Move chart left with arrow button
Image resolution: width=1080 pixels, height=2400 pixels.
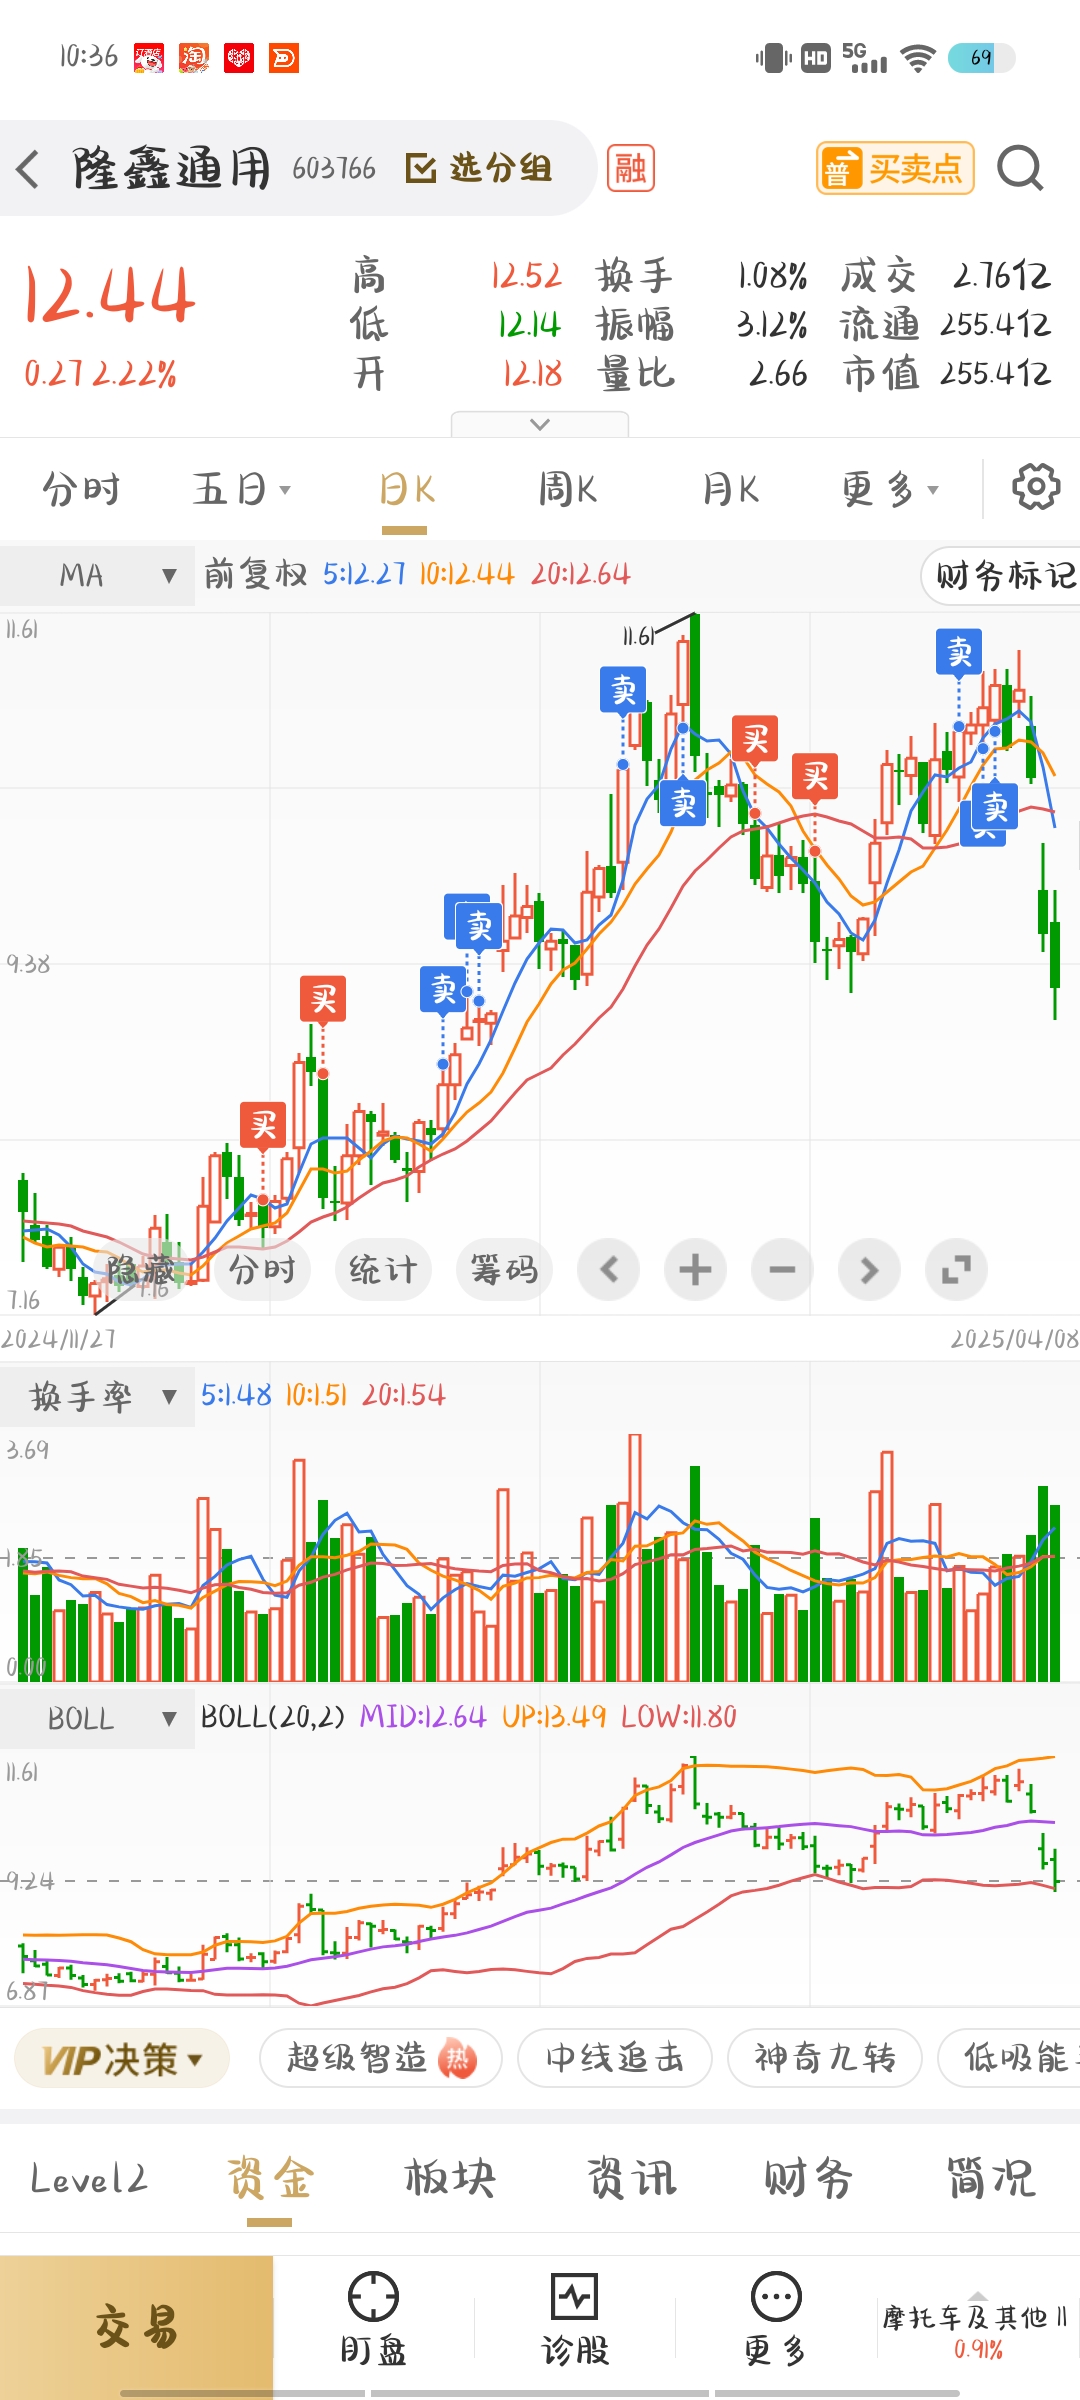point(609,1270)
